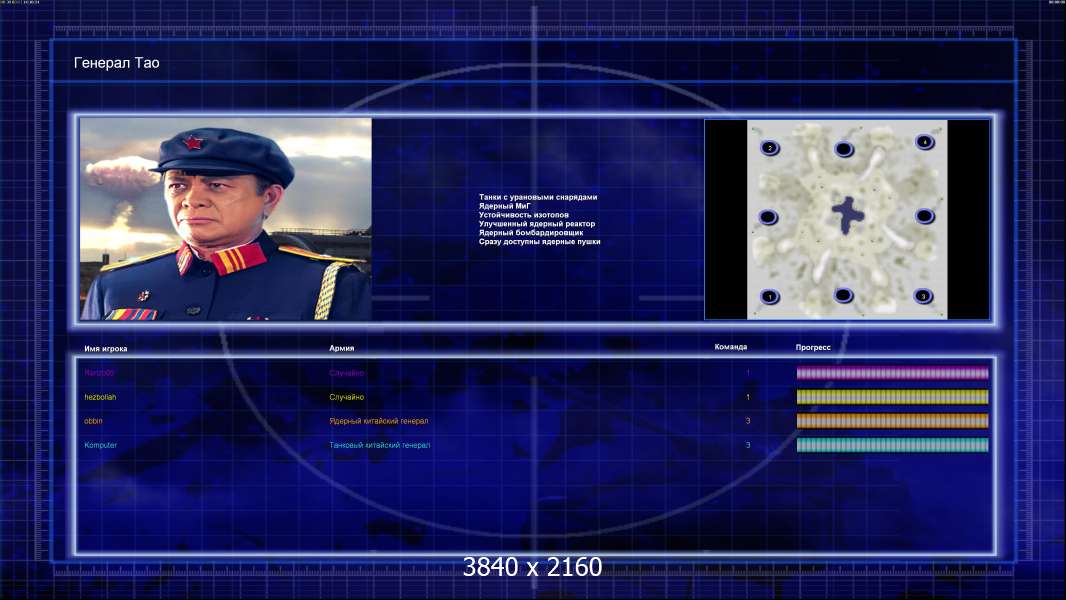Viewport: 1066px width, 600px height.
Task: Click hezbollah's yellow progress bar
Action: click(892, 397)
